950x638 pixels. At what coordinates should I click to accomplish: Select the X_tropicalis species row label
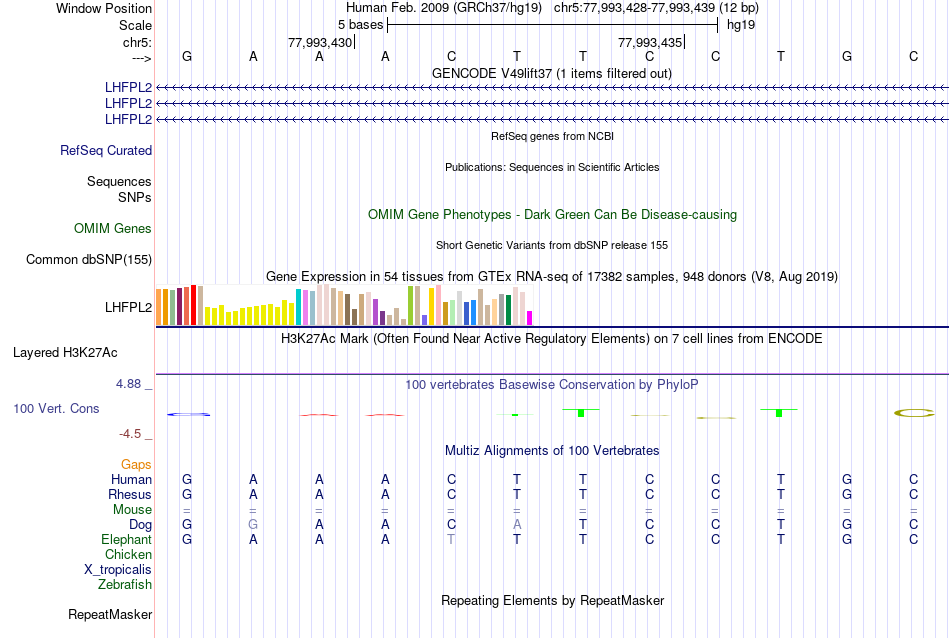(x=118, y=570)
